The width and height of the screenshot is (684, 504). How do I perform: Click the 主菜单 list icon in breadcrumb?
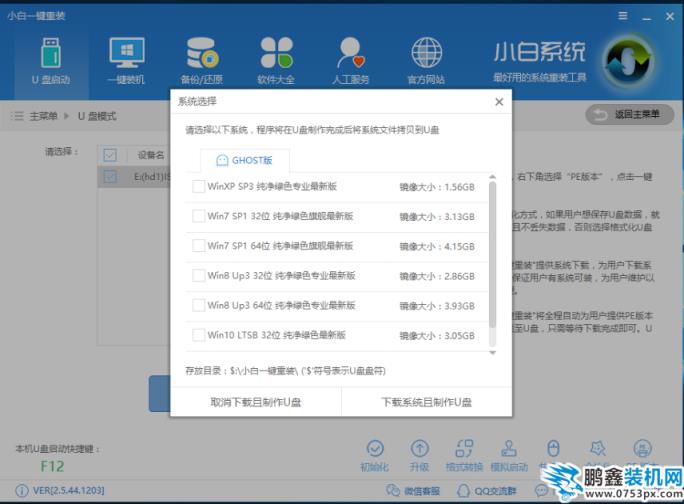17,116
